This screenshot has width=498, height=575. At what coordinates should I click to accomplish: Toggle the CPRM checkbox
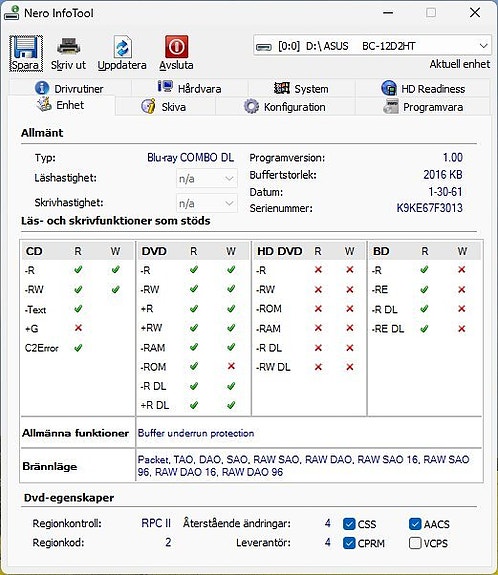pyautogui.click(x=349, y=543)
